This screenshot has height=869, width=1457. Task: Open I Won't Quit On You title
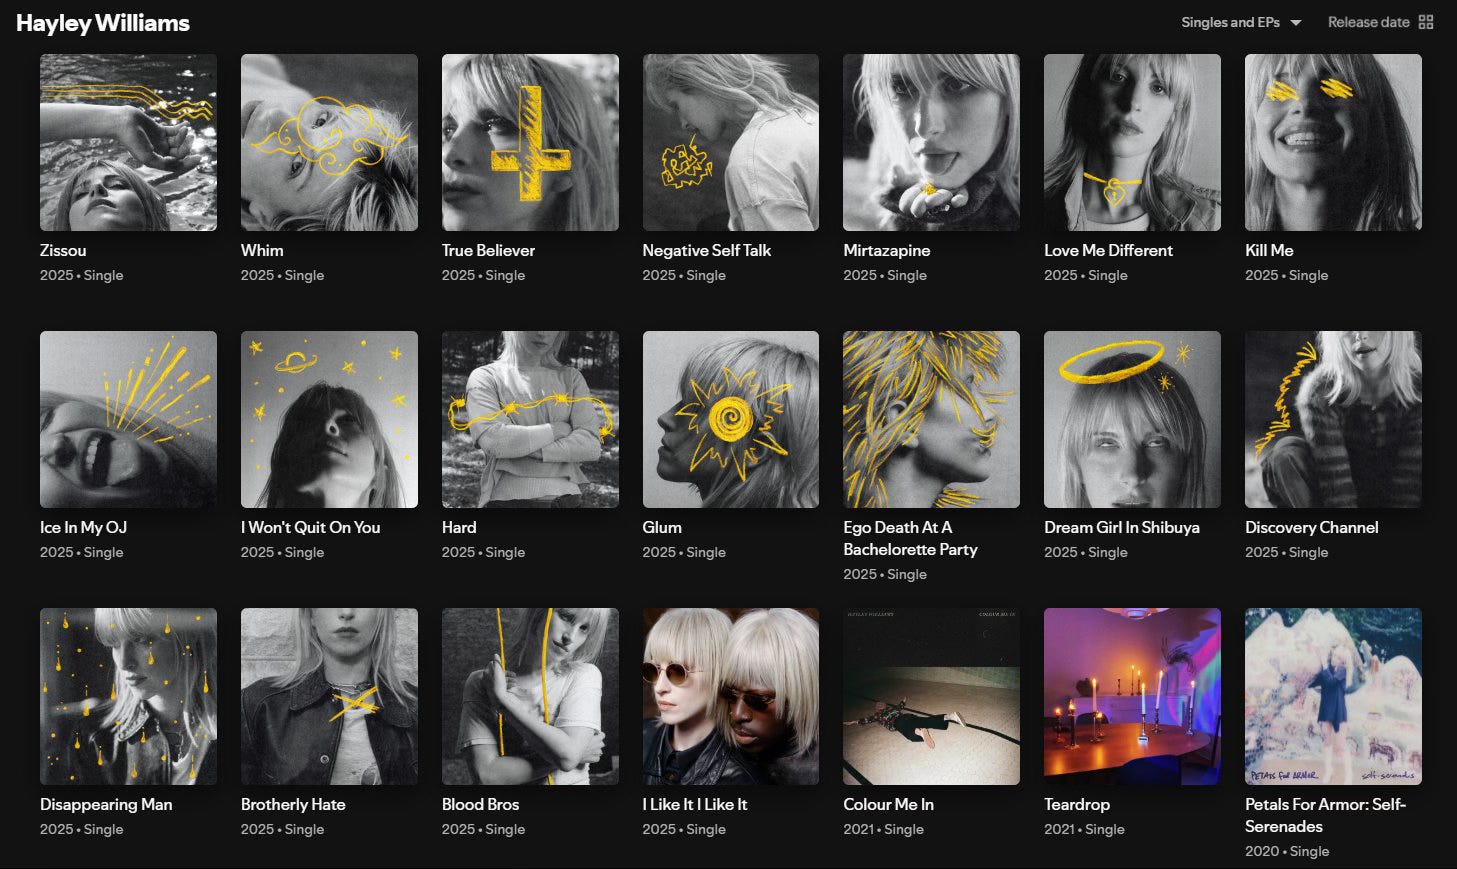[x=310, y=527]
